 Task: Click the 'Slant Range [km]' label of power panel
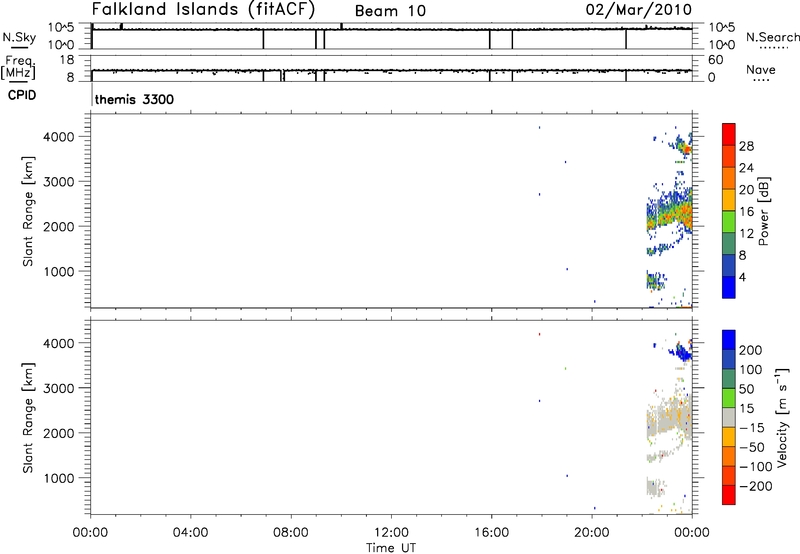(x=28, y=211)
